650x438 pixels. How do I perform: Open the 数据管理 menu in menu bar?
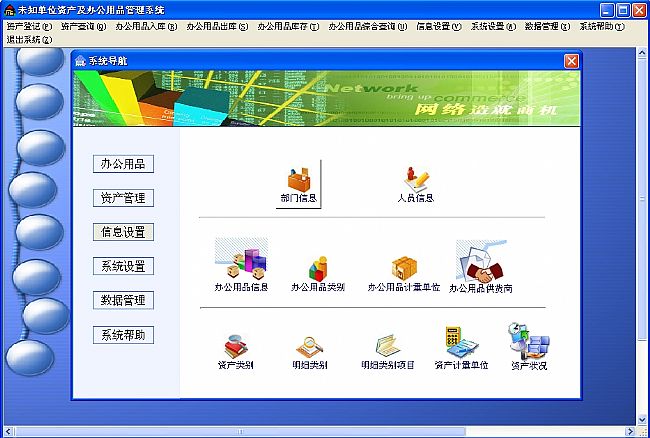(547, 27)
